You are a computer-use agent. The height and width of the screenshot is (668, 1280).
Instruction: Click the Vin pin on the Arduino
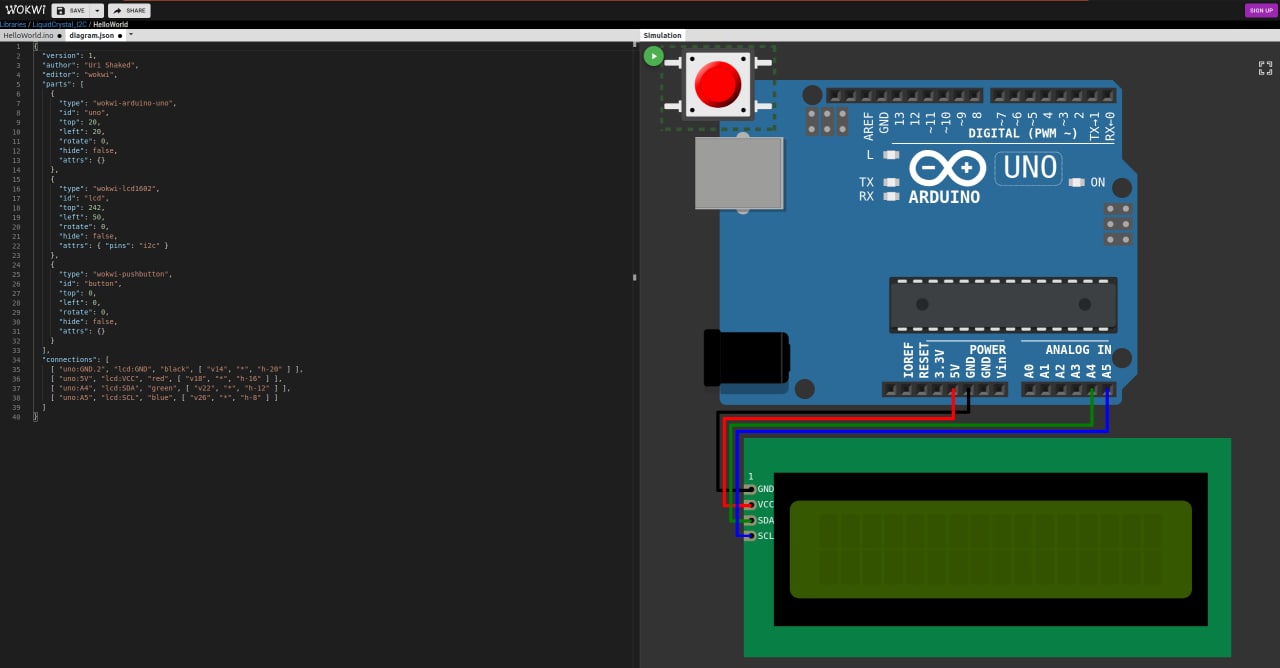[1001, 389]
